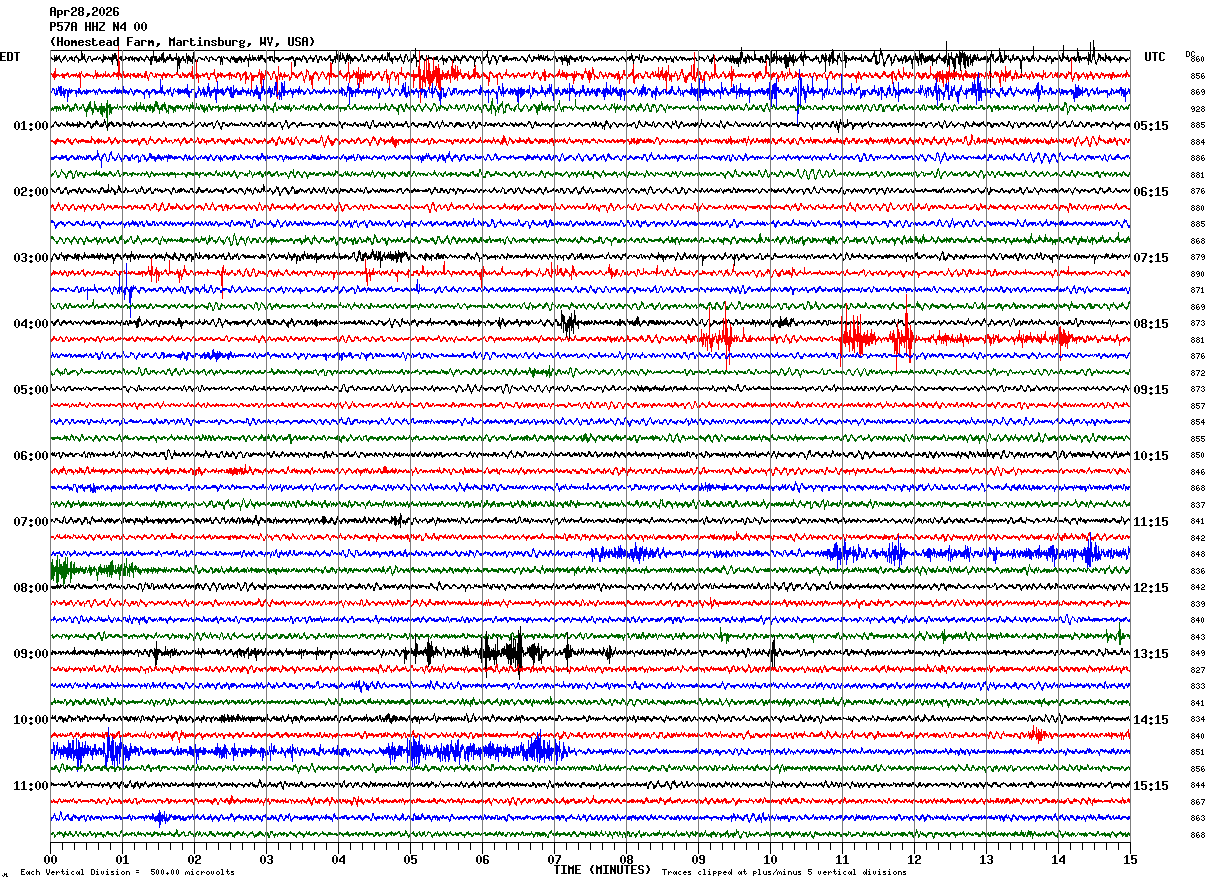Image resolution: width=1210 pixels, height=886 pixels.
Task: Click the 01:00 EDT time label
Action: [x=31, y=126]
